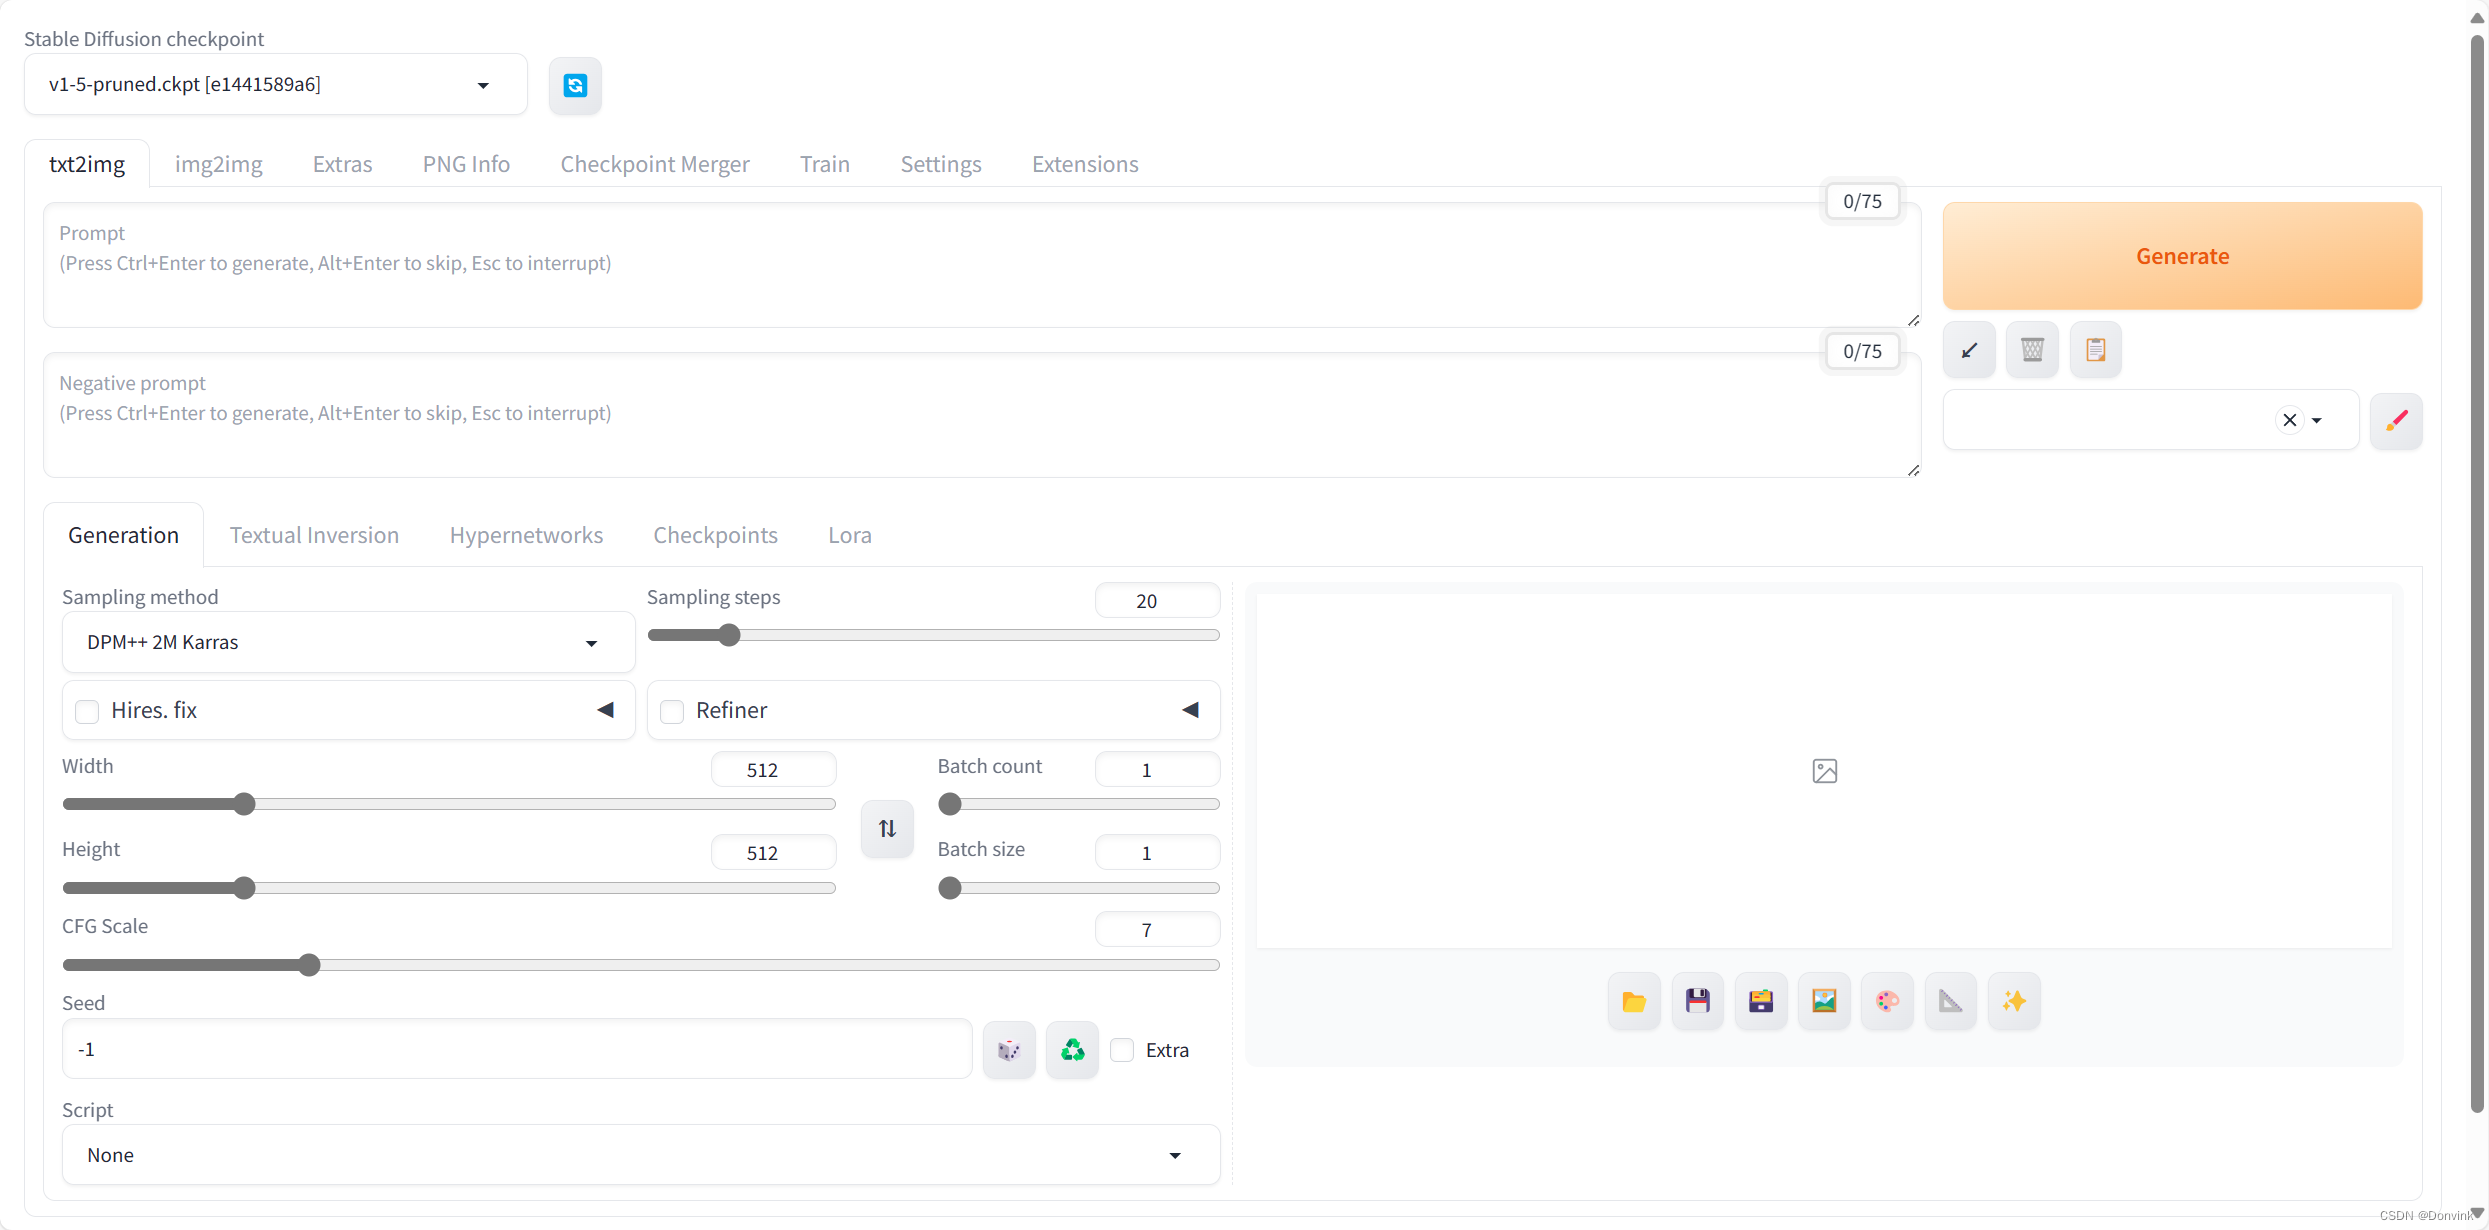This screenshot has height=1230, width=2489.
Task: Open the Lora tab
Action: [849, 535]
